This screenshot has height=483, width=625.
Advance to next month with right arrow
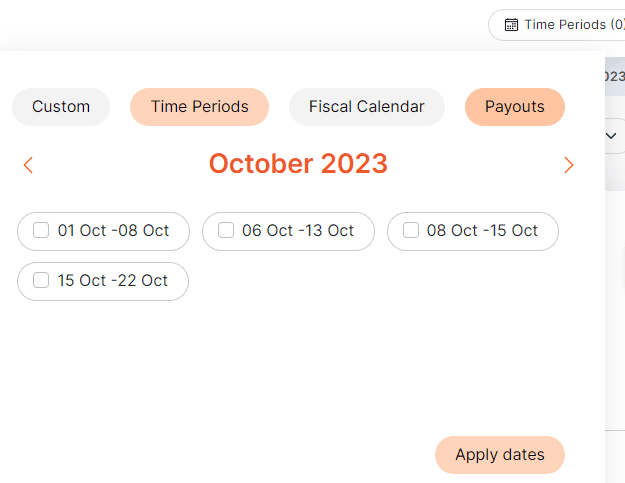tap(569, 165)
